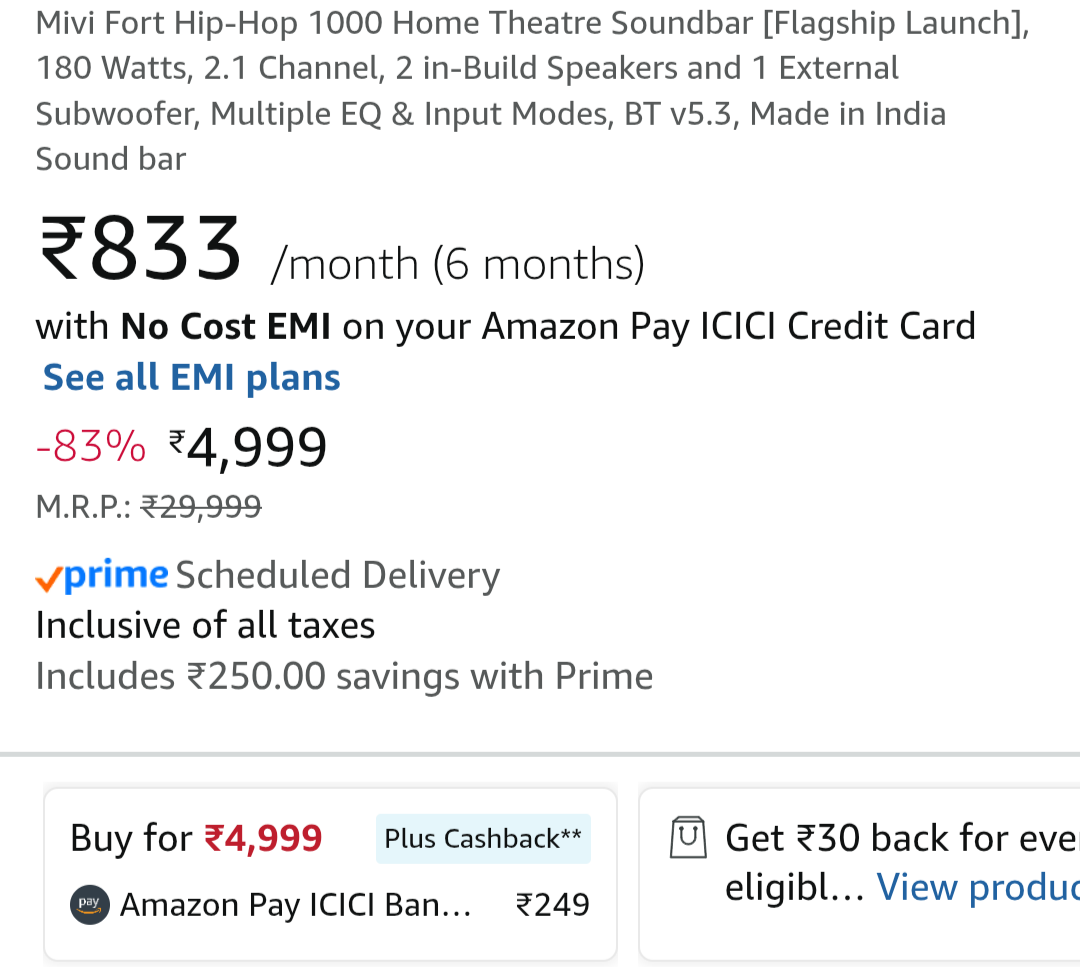The height and width of the screenshot is (969, 1080).
Task: Tap the Mivi Fort Hip-Hop 1000 product title
Action: tap(531, 90)
